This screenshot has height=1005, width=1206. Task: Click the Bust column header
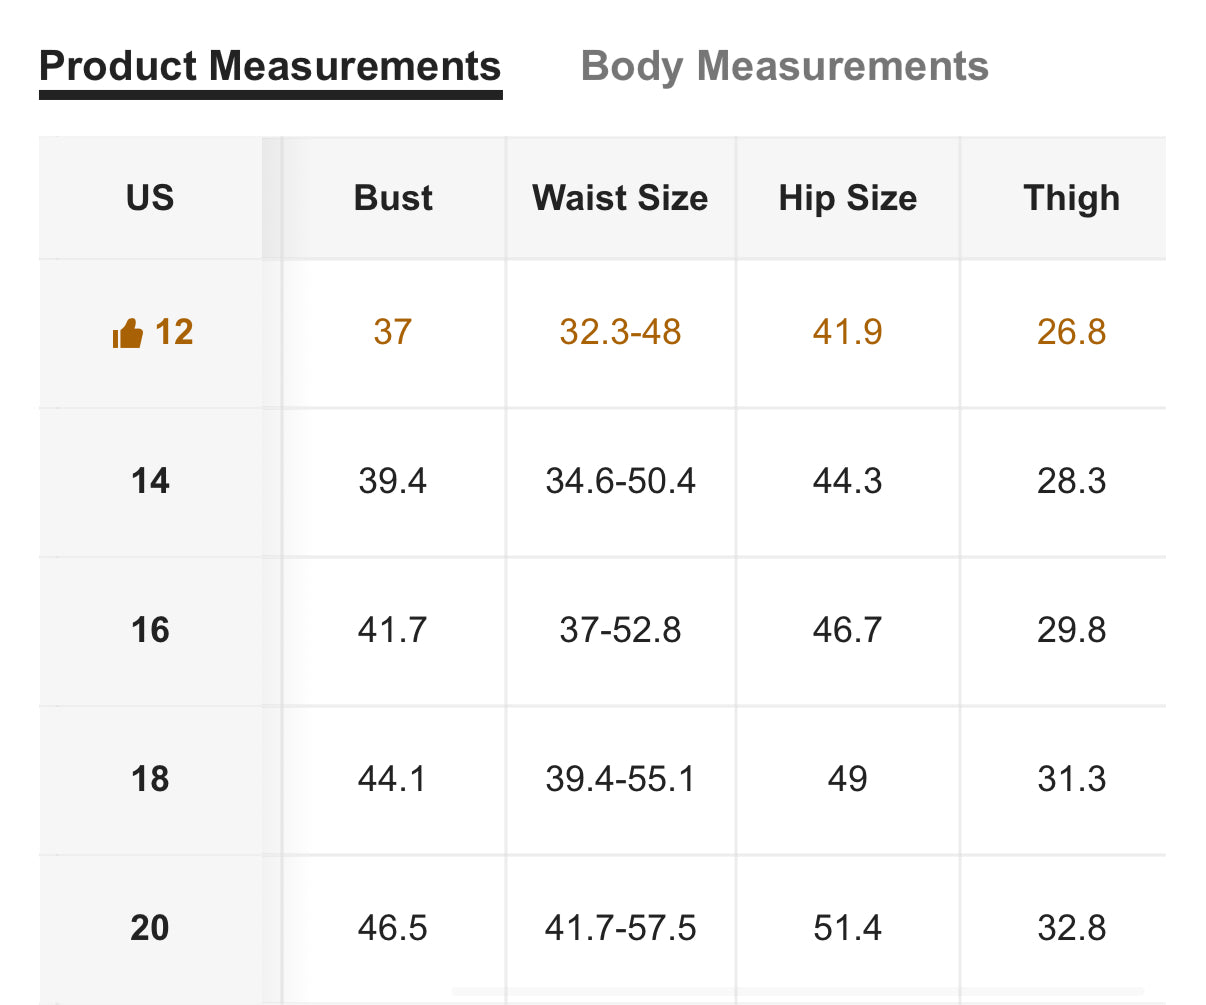tap(393, 198)
